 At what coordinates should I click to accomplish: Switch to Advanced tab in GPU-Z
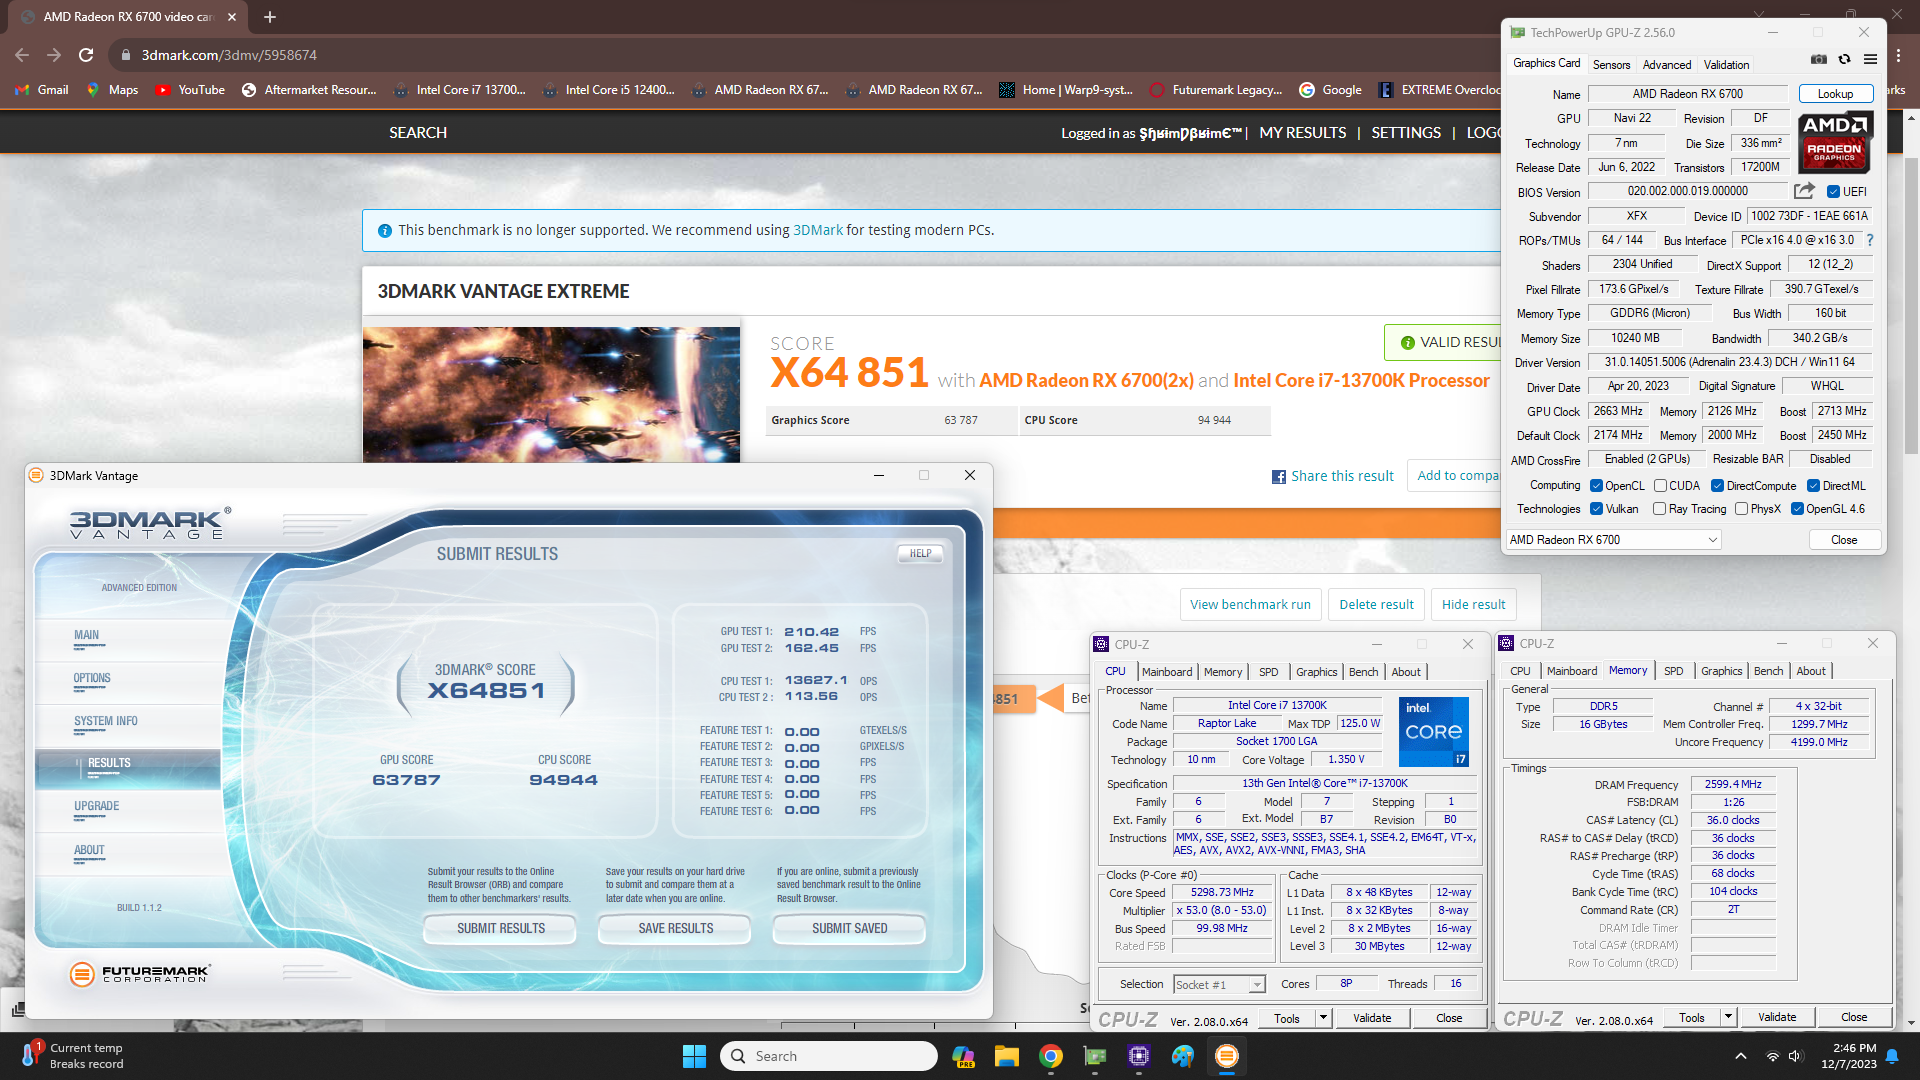coord(1667,64)
